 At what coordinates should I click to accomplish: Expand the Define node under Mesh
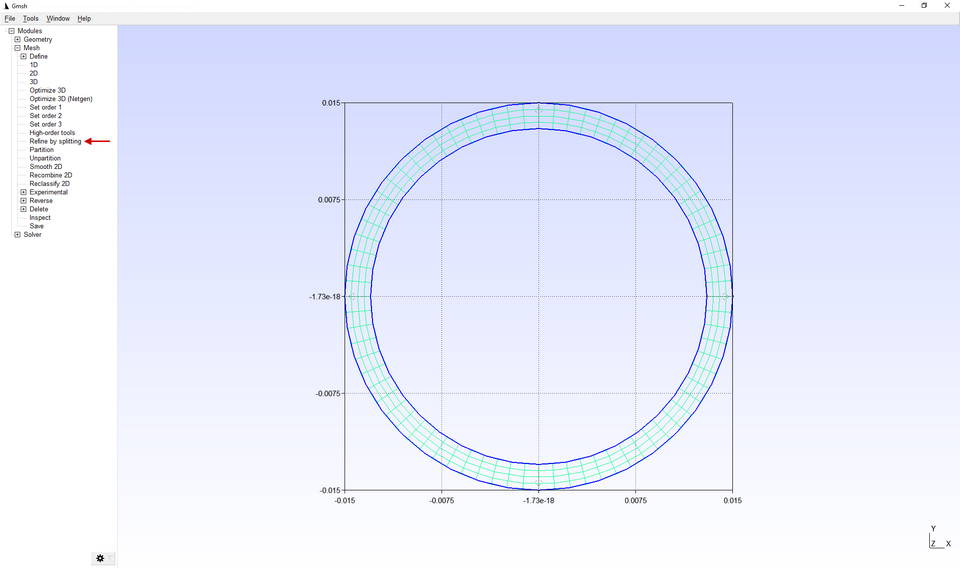point(23,56)
